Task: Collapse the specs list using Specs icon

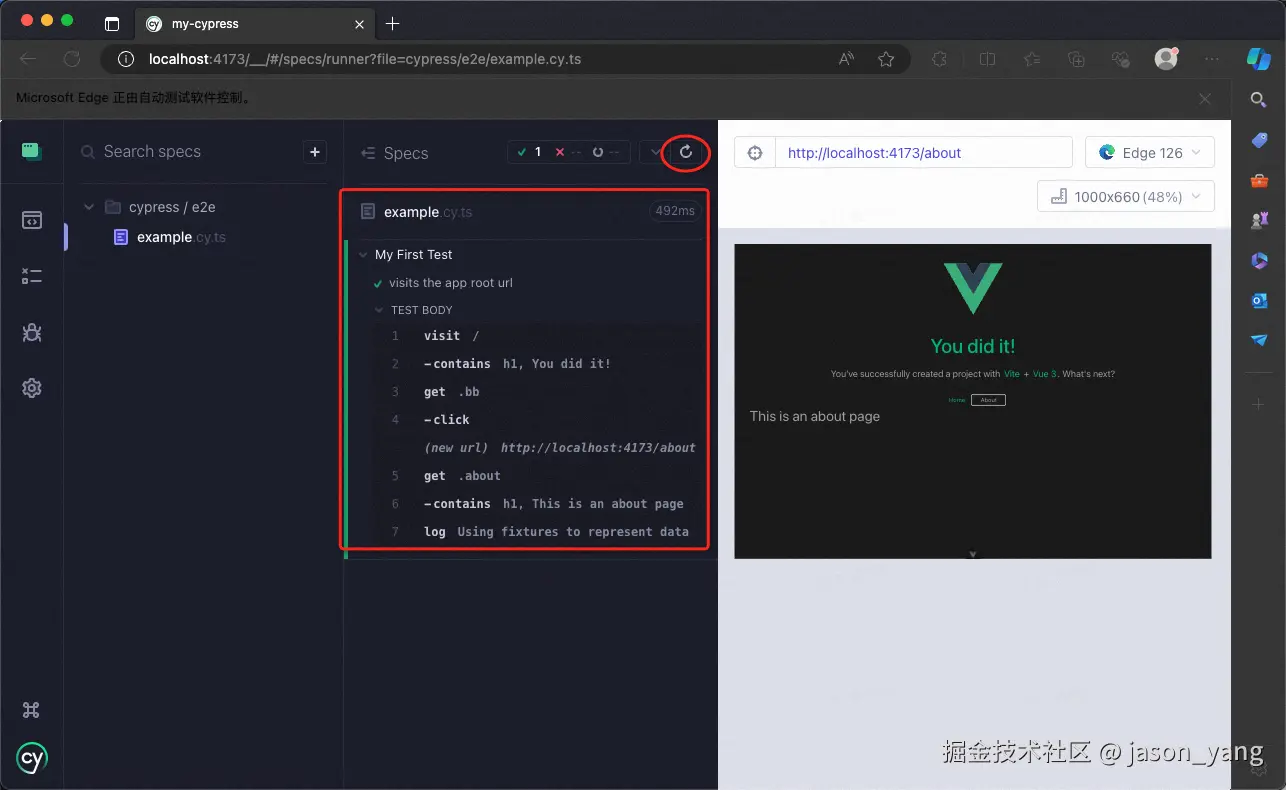Action: pos(367,153)
